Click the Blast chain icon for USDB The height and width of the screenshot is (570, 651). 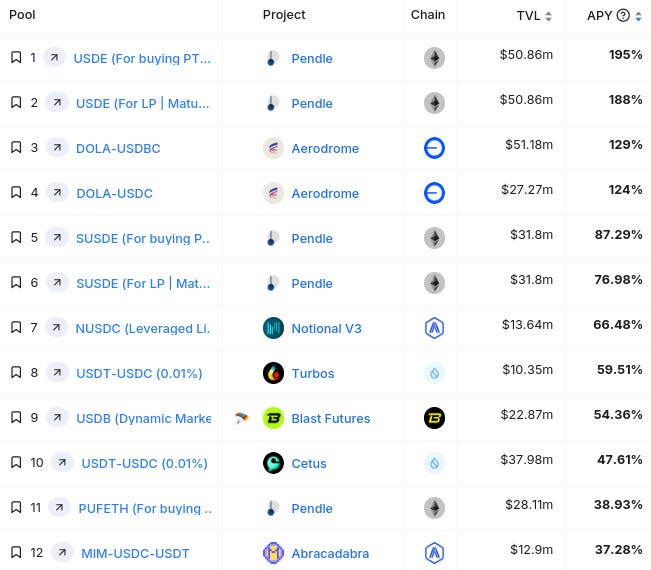point(434,418)
